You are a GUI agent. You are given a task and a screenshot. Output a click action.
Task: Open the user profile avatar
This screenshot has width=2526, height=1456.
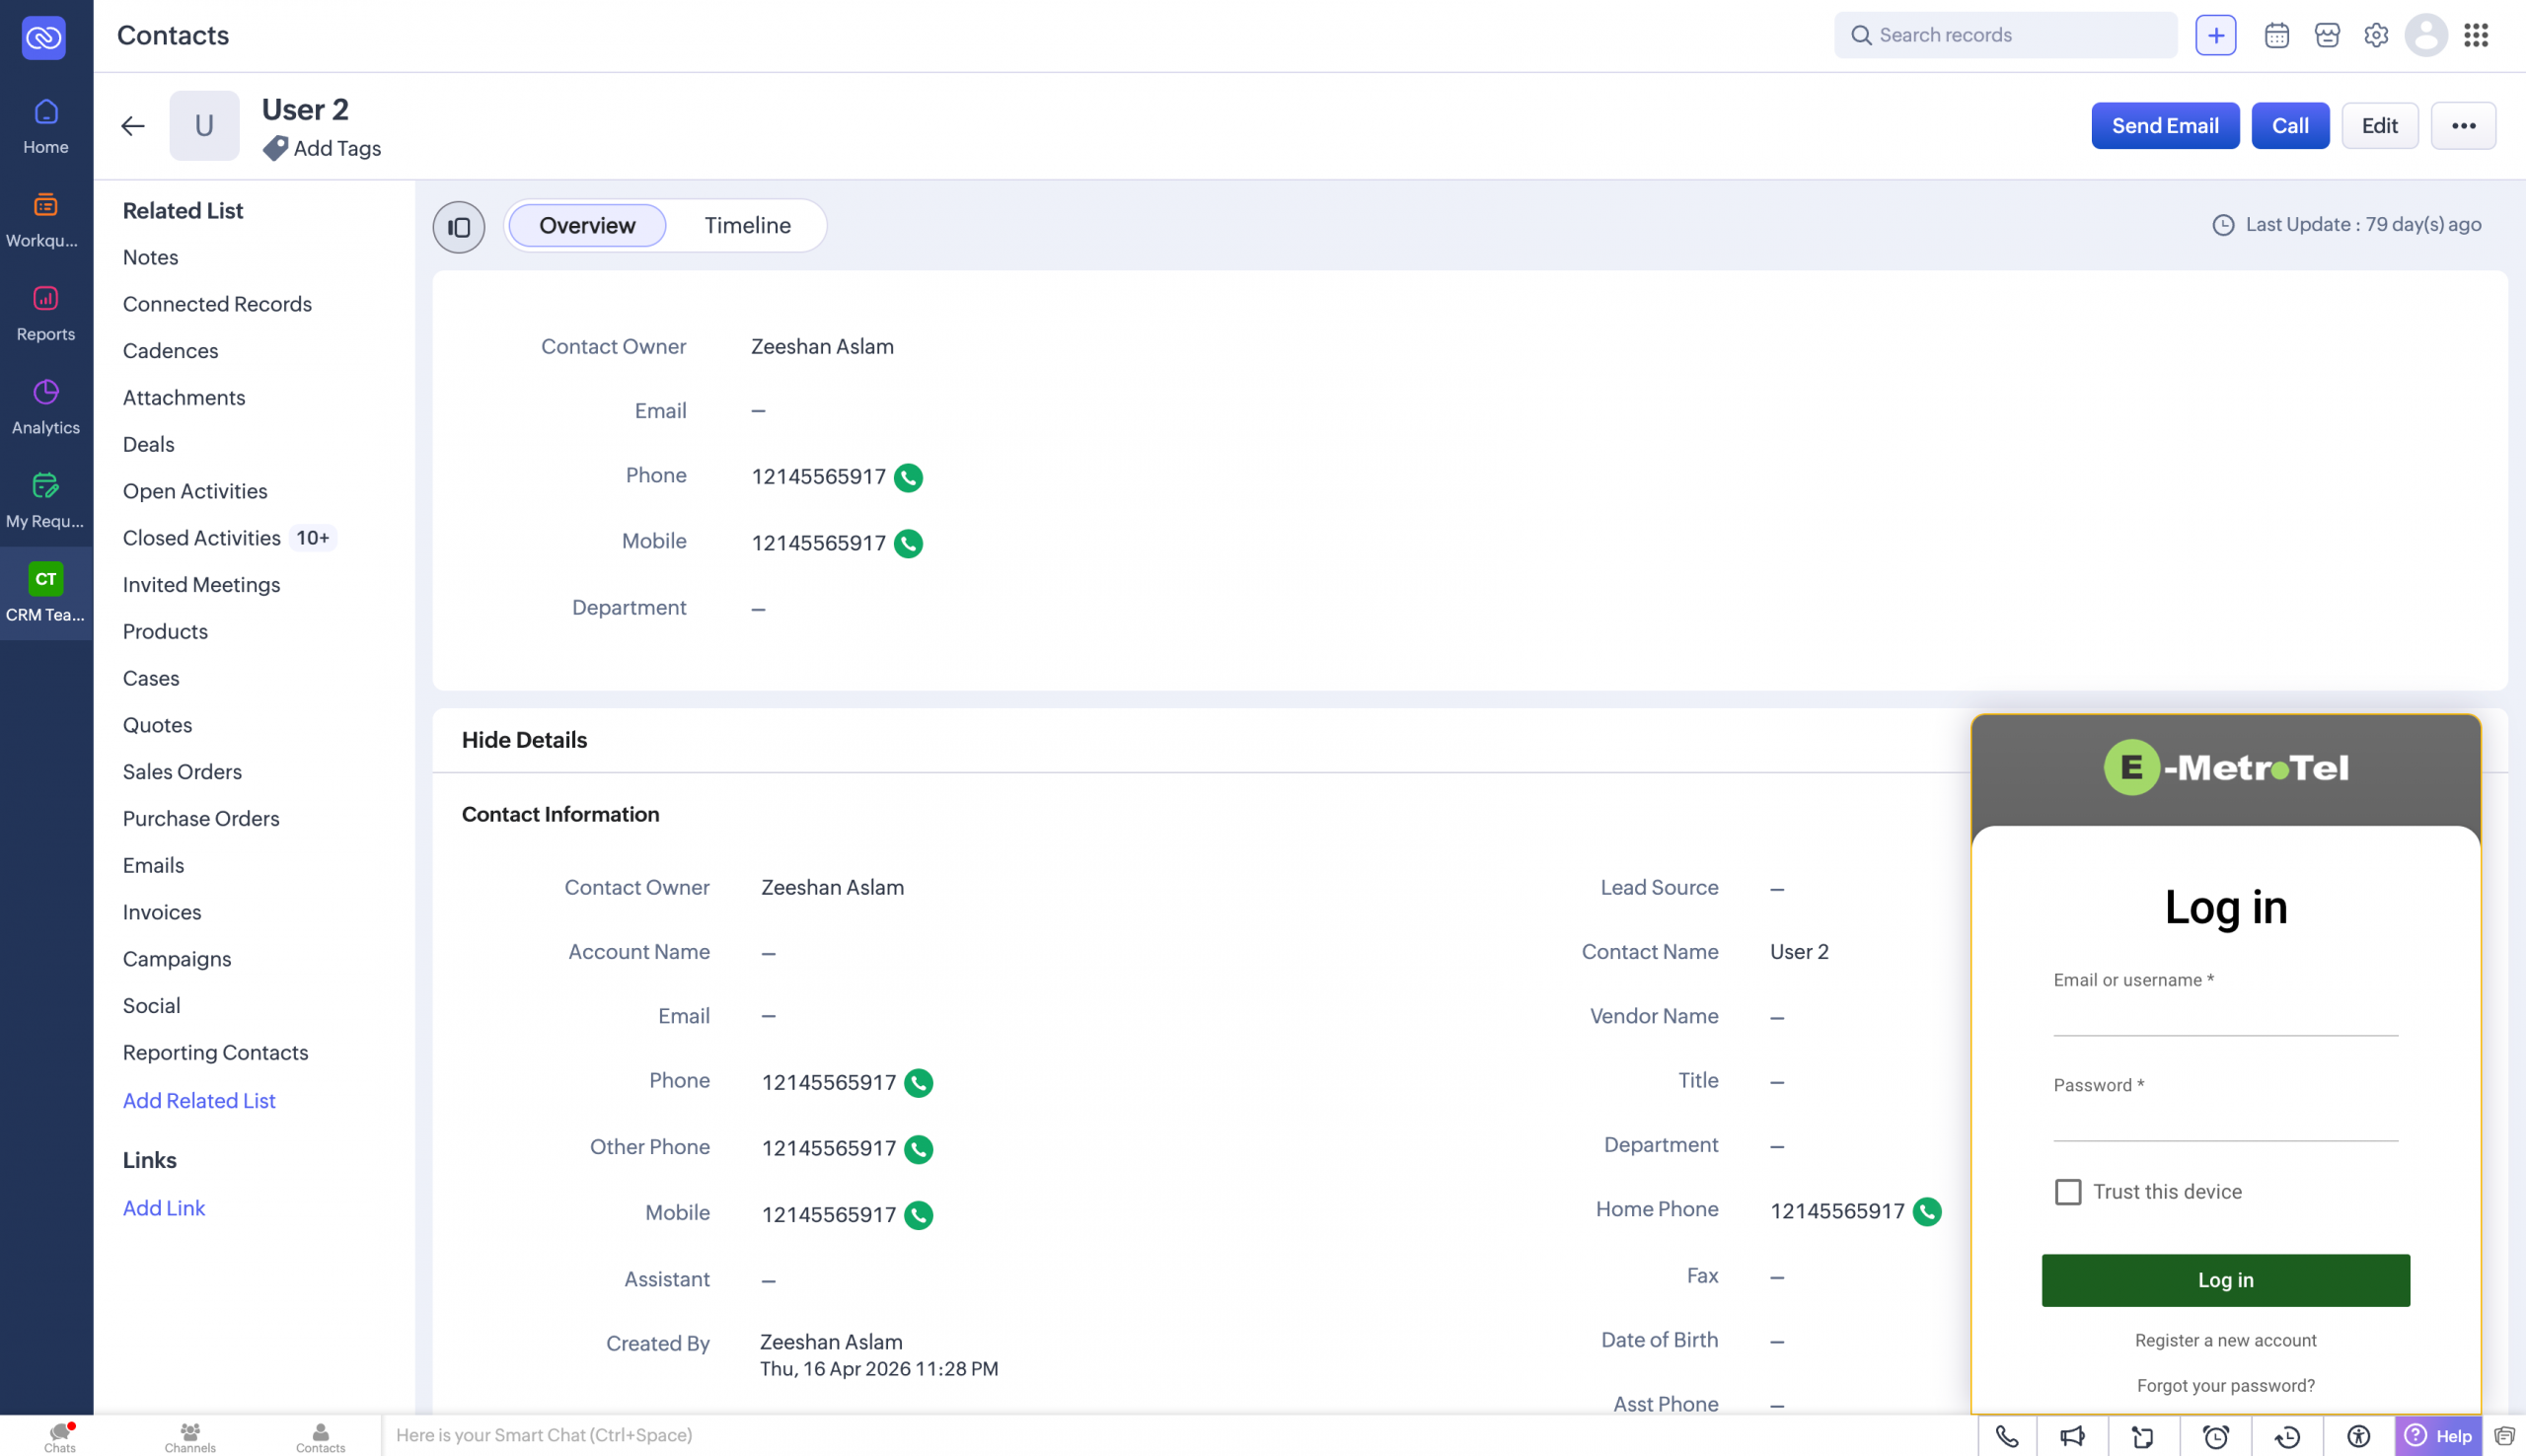(x=2426, y=35)
